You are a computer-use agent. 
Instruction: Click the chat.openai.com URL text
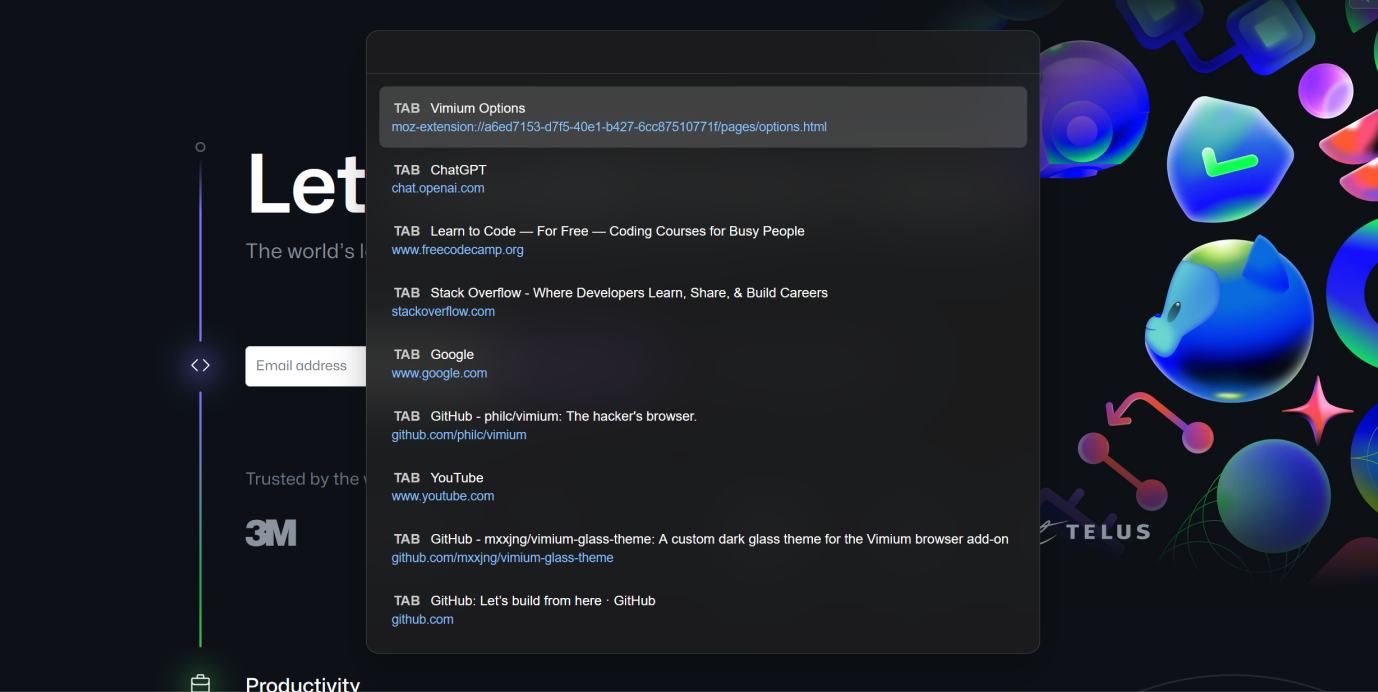coord(438,188)
